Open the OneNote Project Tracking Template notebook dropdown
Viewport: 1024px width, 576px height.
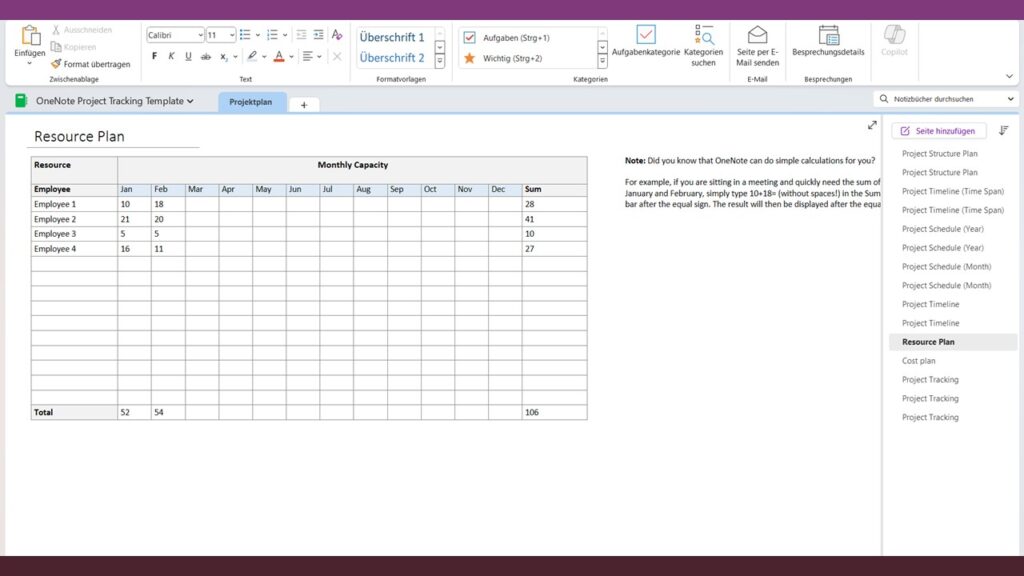(x=114, y=101)
